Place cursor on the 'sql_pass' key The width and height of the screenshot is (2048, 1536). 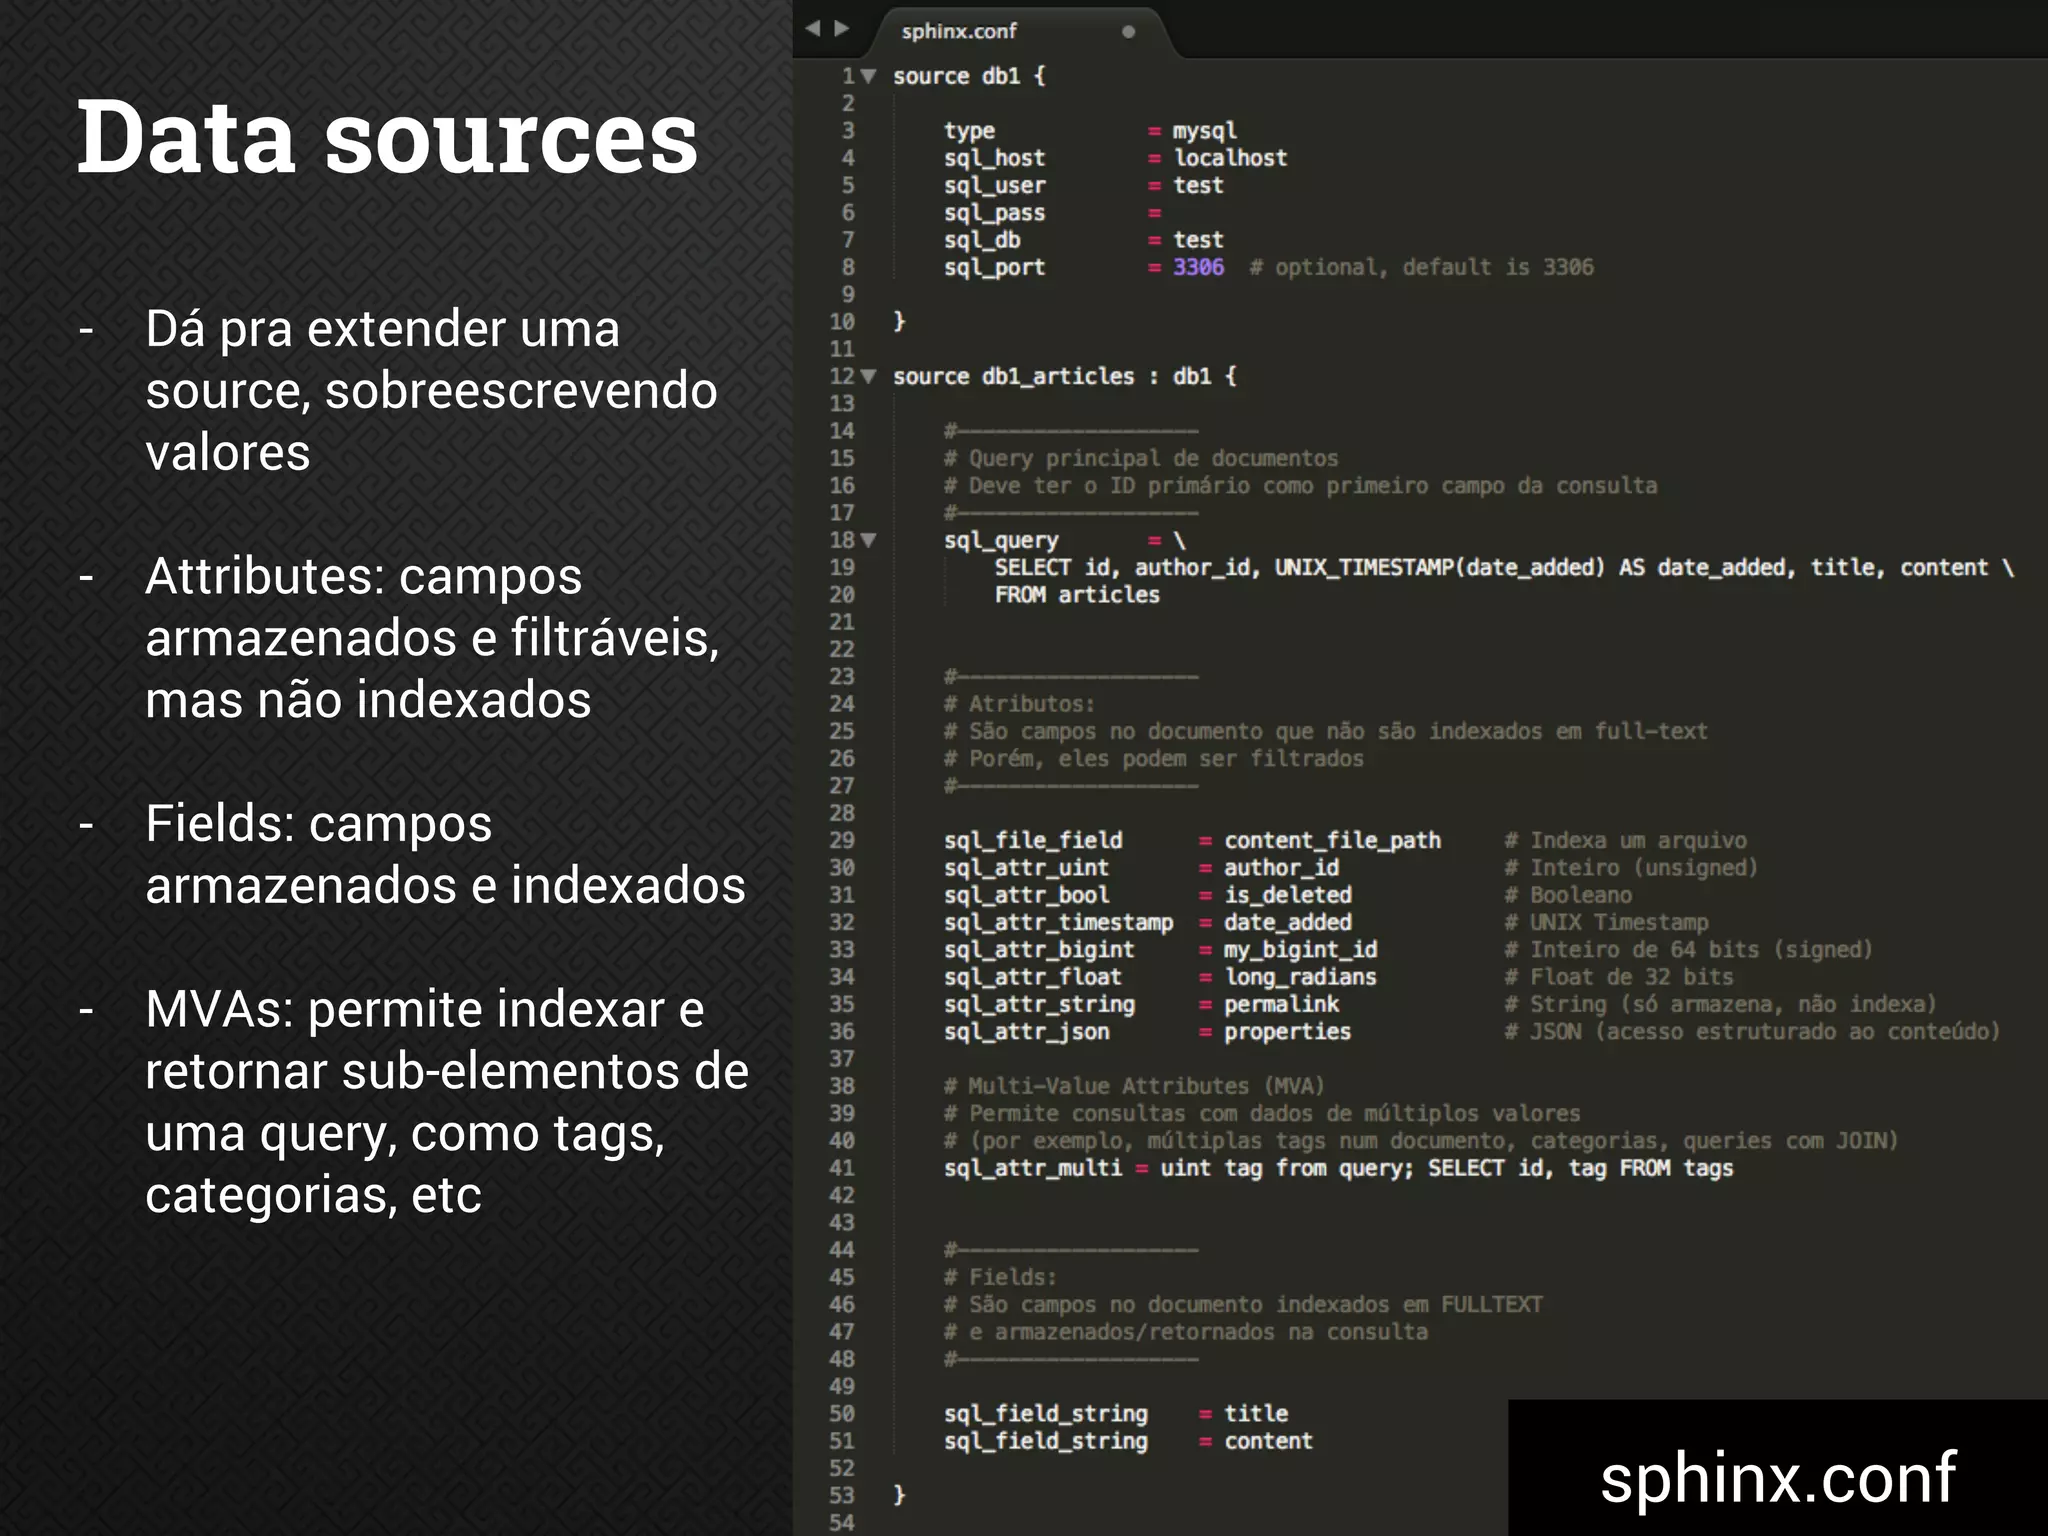(x=994, y=213)
